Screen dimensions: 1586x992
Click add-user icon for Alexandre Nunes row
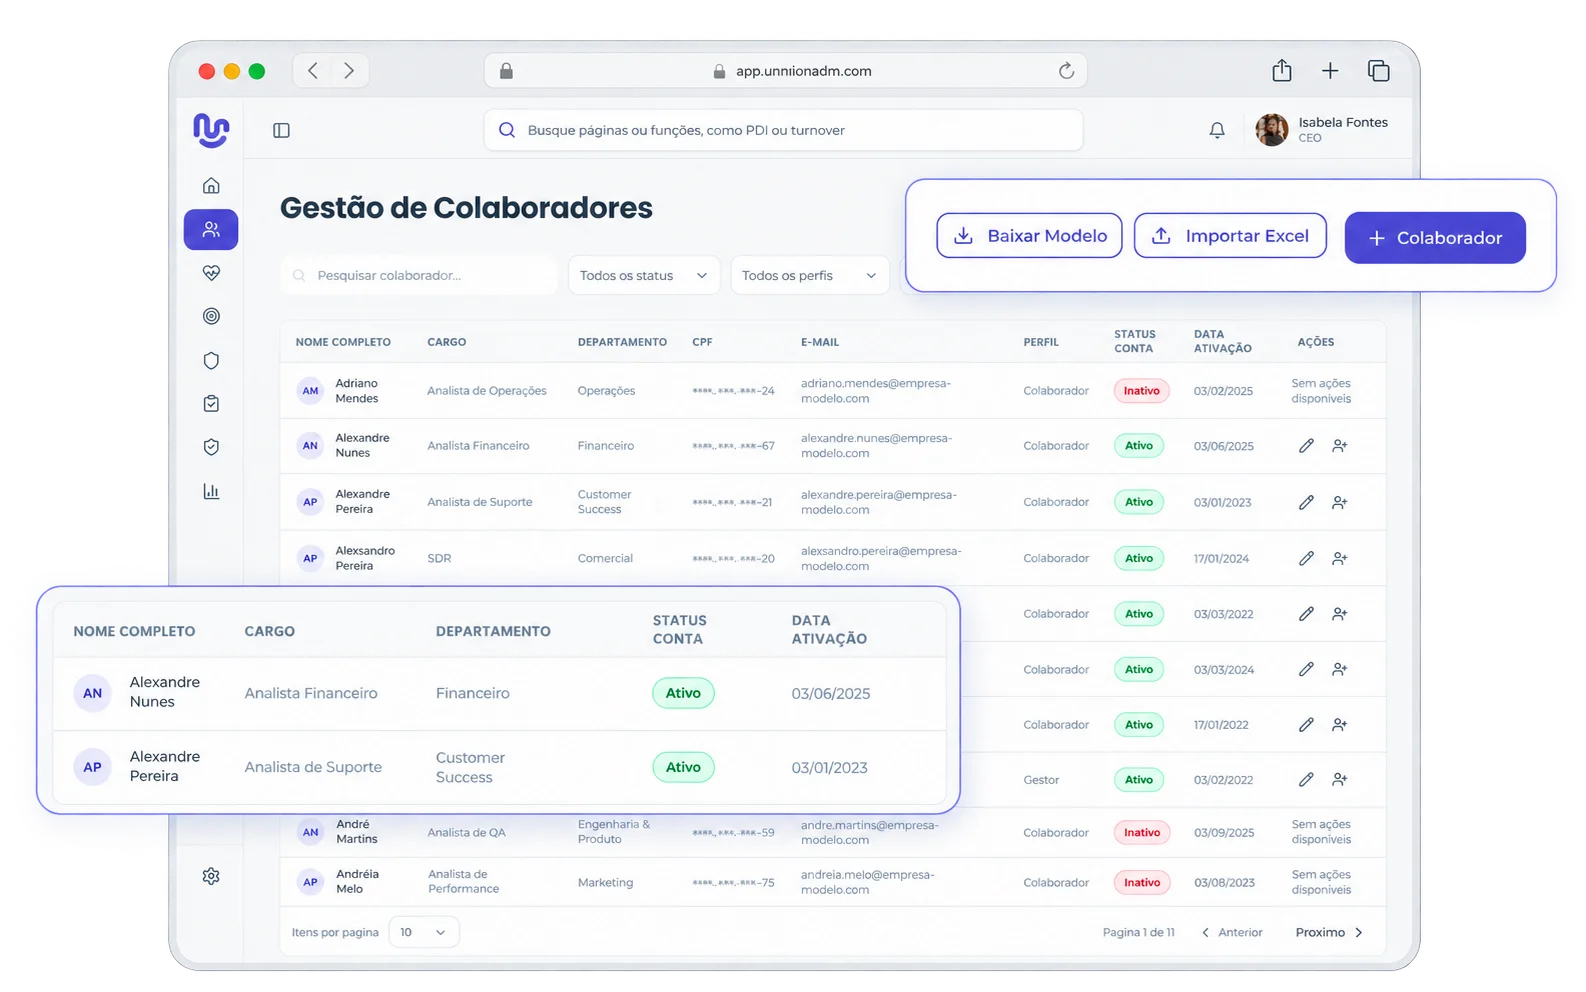point(1340,446)
